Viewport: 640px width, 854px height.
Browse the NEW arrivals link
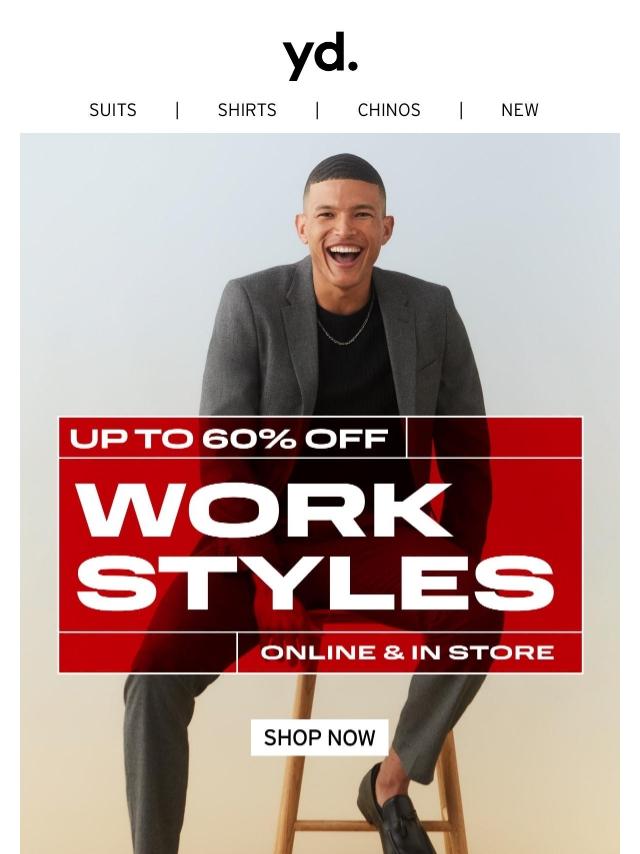click(520, 110)
